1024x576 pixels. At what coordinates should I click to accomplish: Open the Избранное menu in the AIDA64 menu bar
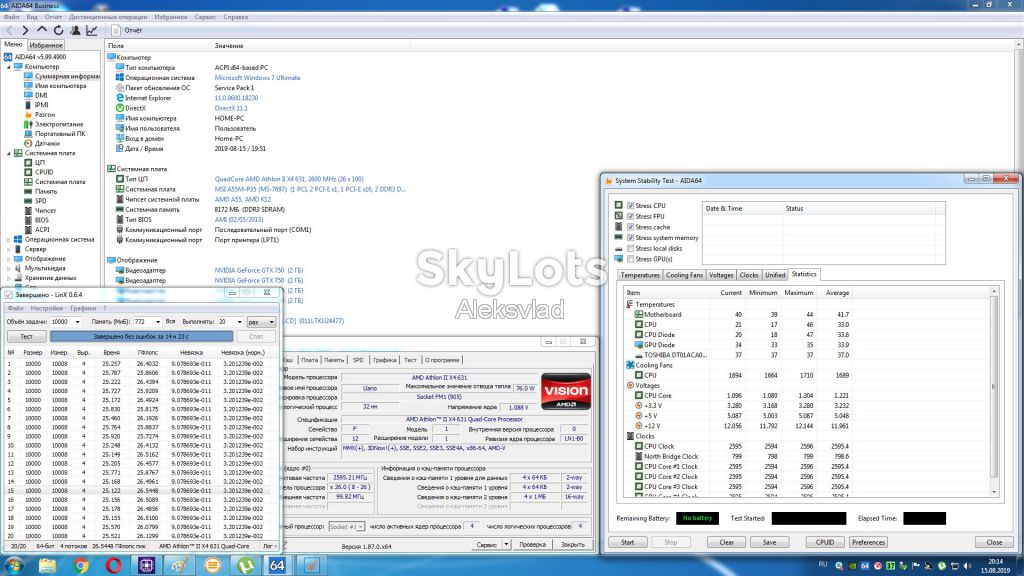point(170,17)
